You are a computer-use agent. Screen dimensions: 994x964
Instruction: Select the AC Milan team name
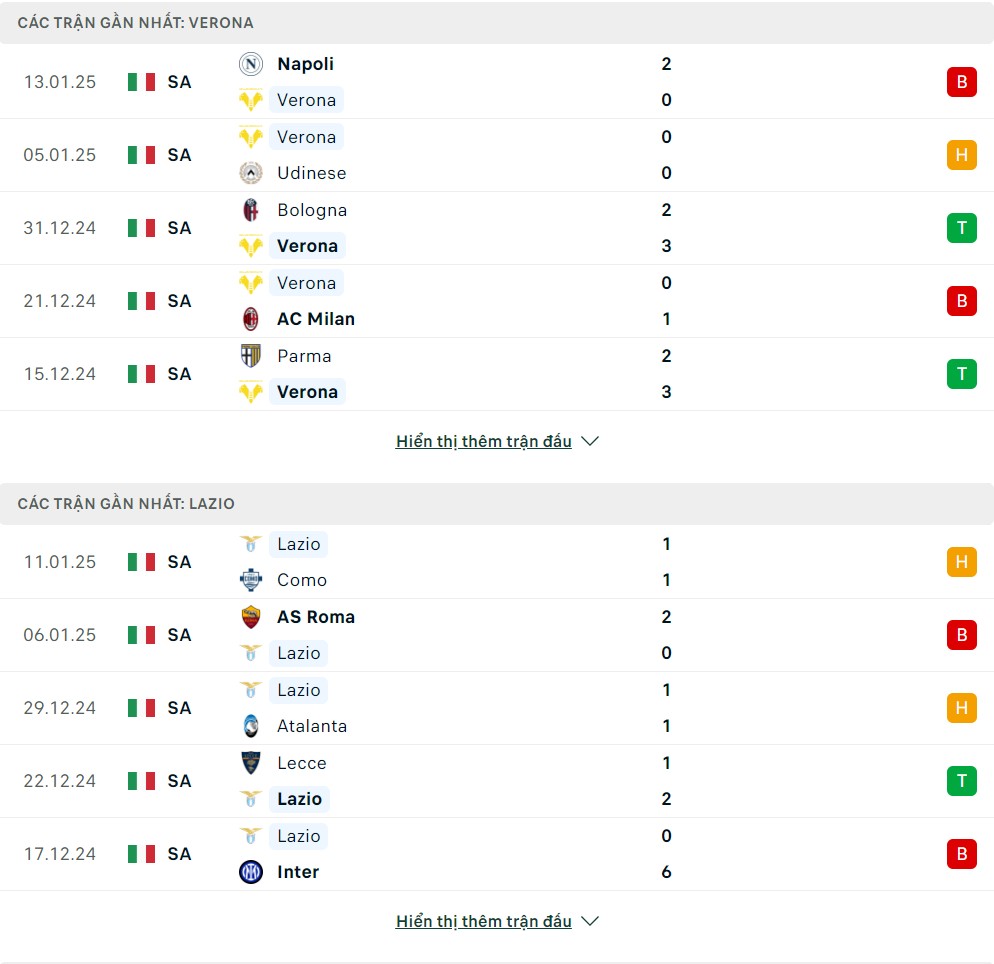[x=316, y=319]
